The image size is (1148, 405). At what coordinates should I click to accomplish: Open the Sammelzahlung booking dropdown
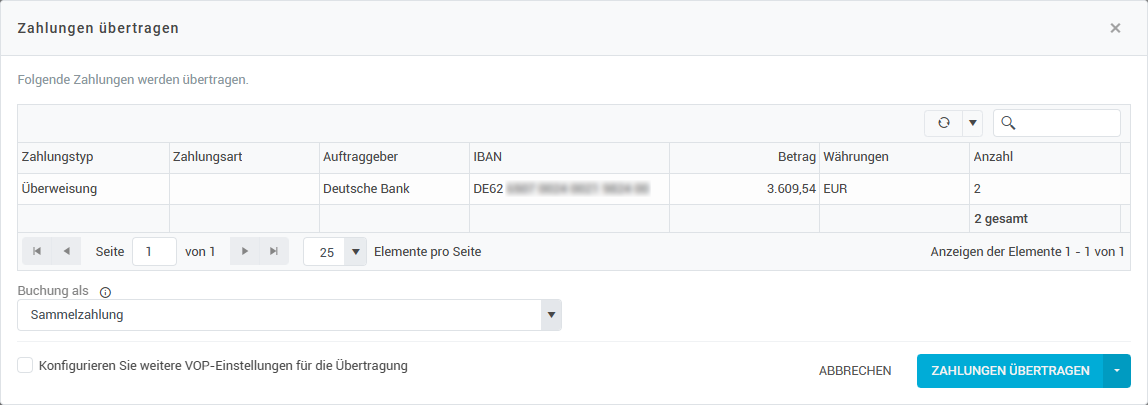[549, 315]
